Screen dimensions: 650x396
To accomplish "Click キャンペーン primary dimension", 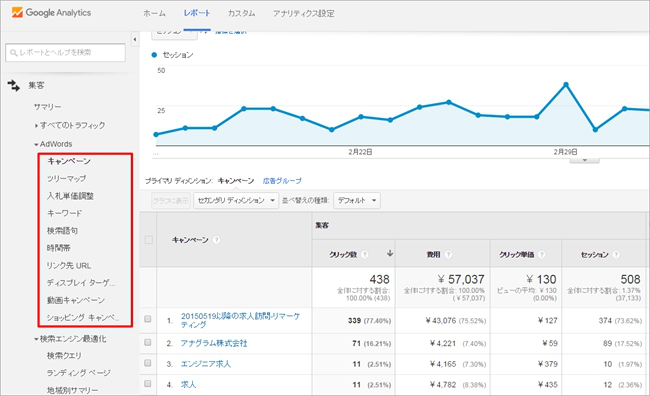I will [236, 181].
